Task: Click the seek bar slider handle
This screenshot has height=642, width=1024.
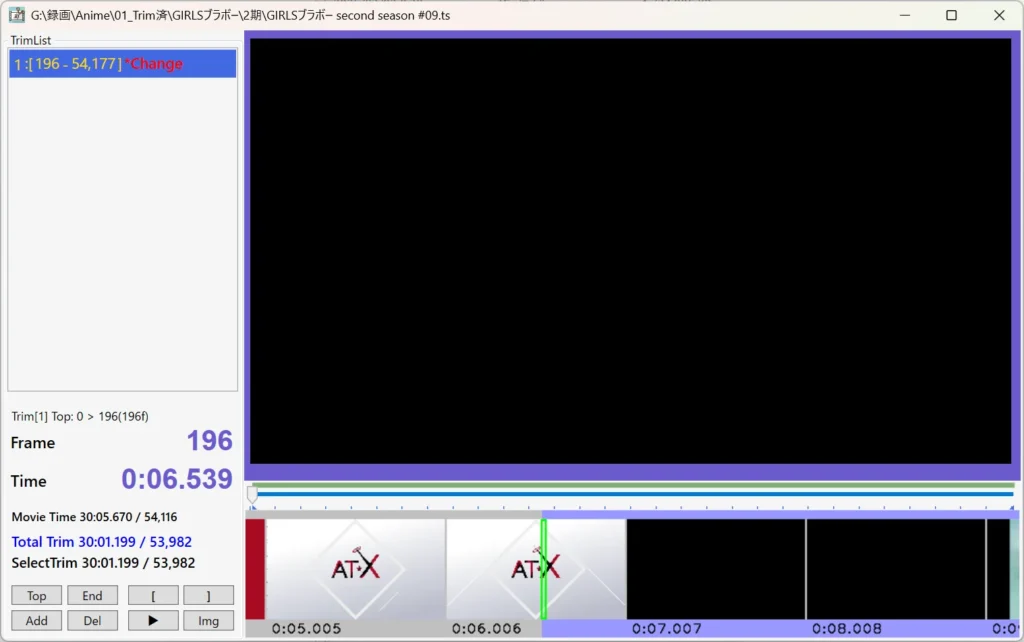Action: pyautogui.click(x=252, y=493)
